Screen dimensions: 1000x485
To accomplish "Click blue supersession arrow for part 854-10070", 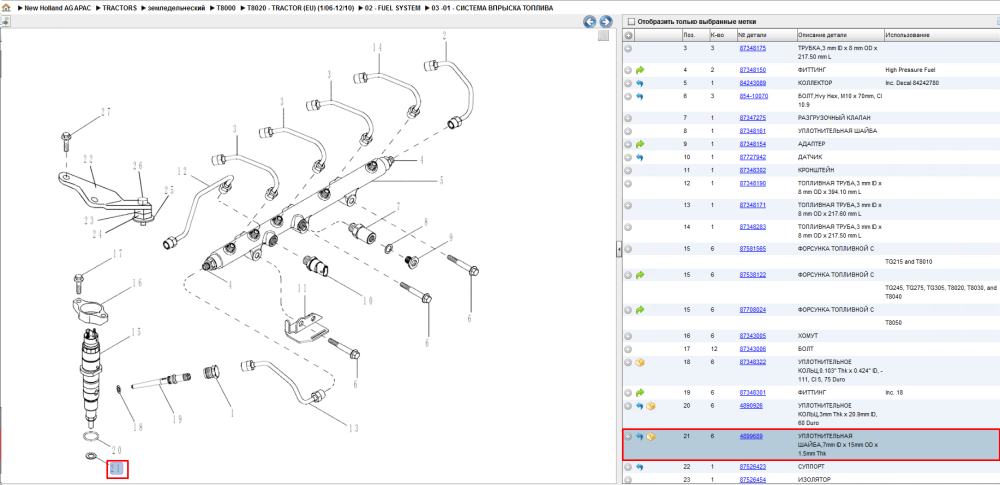I will 640,96.
